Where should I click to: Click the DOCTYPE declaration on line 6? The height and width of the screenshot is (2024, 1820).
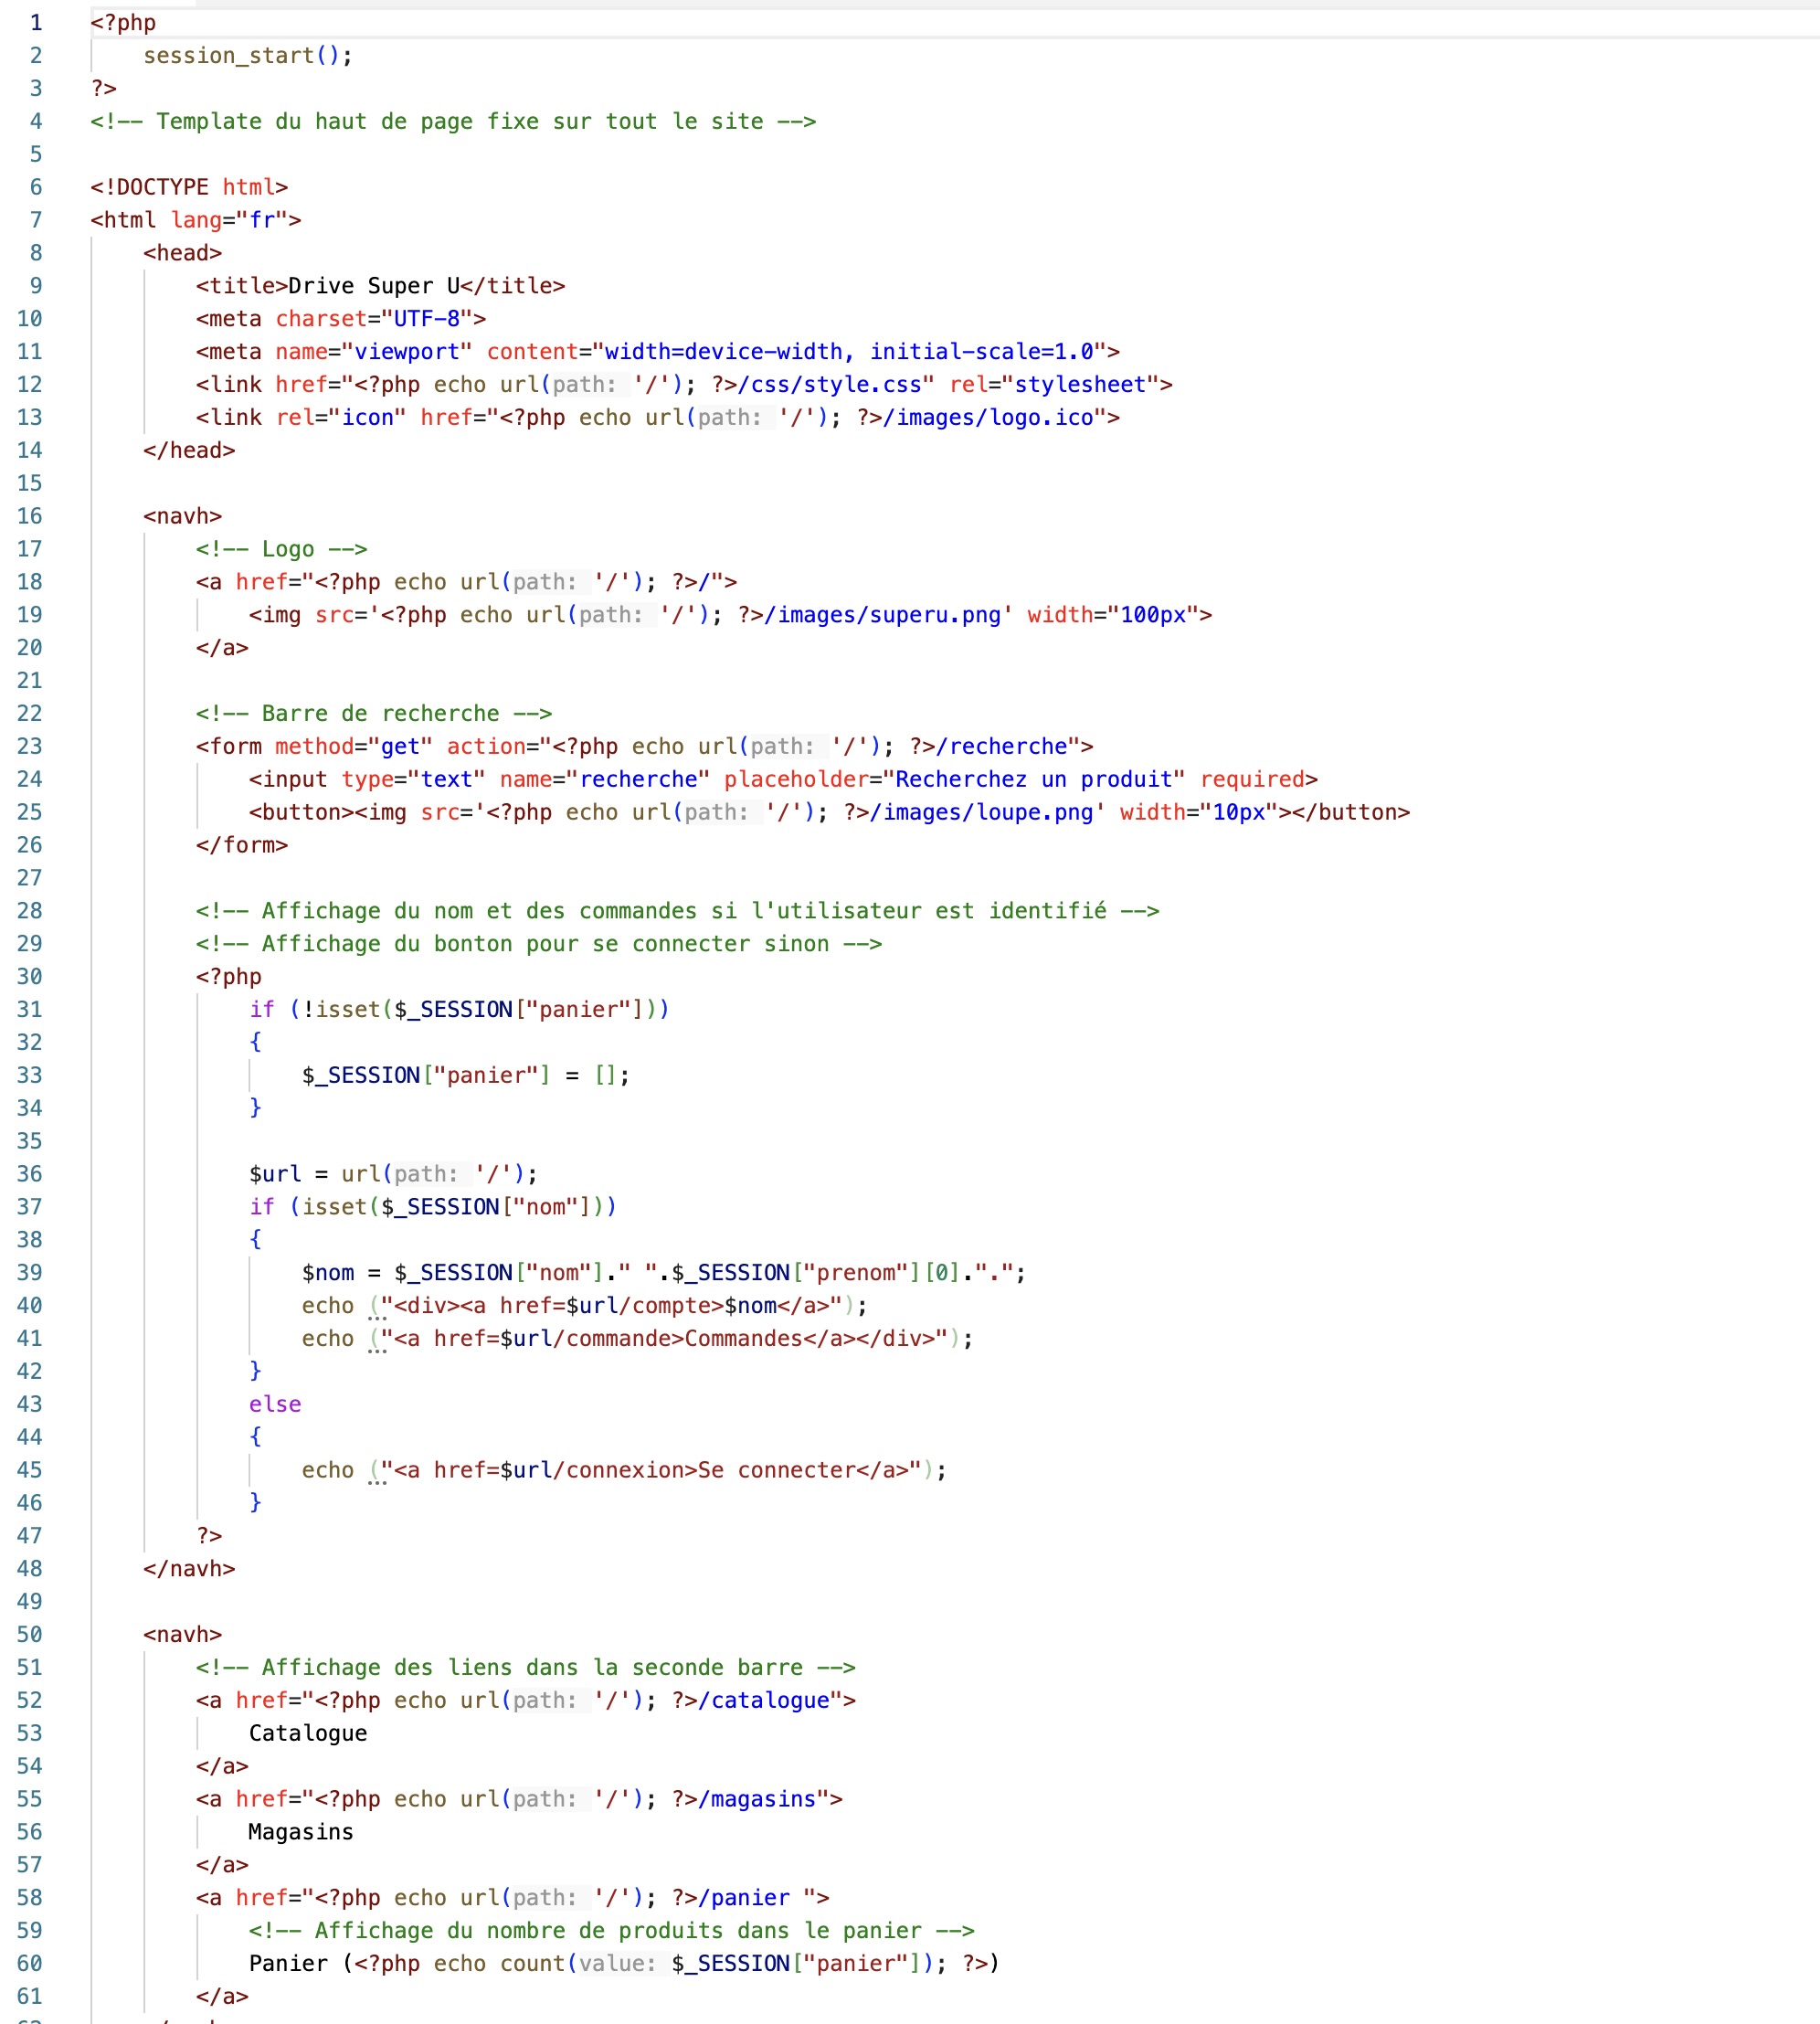190,186
